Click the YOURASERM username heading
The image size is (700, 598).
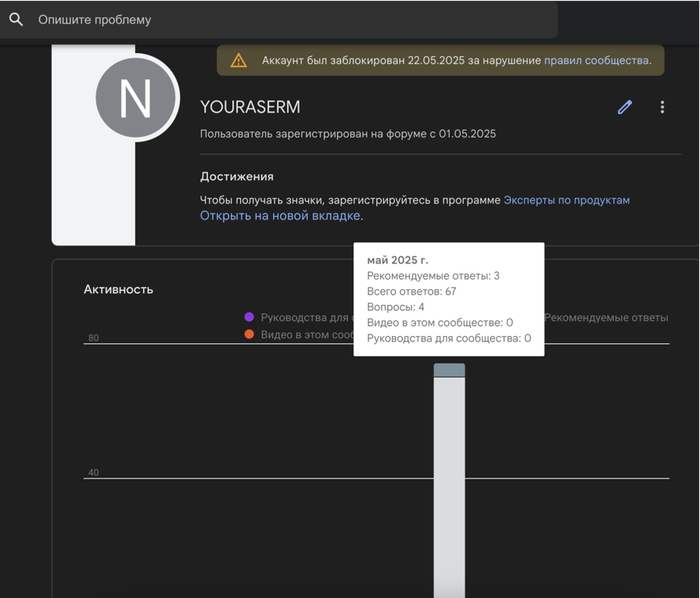[250, 107]
